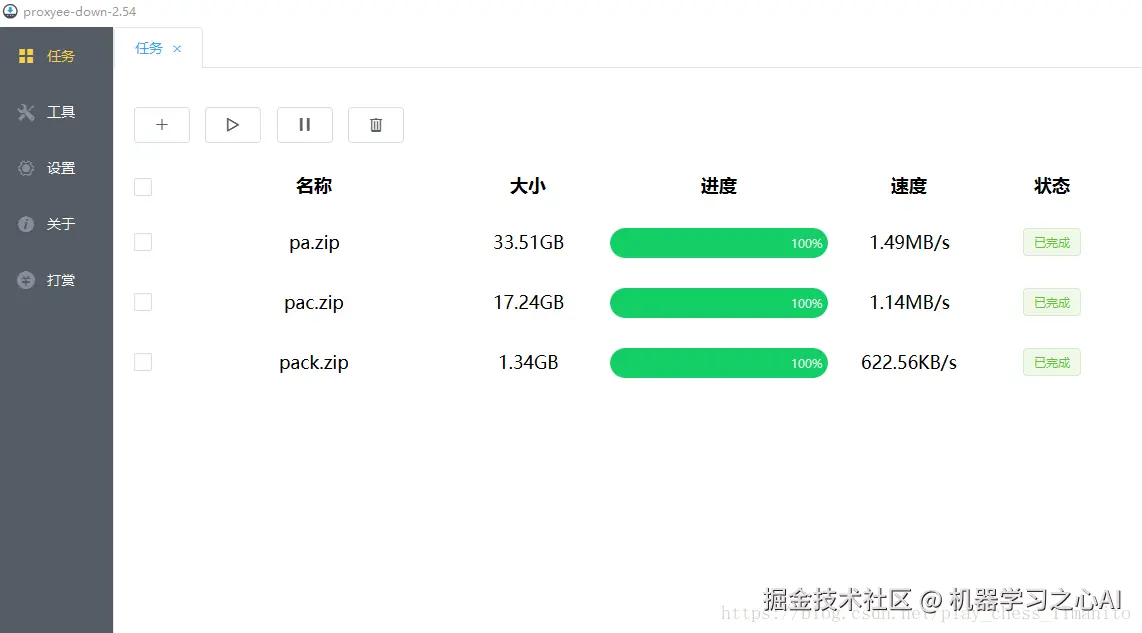Sort tasks by 名称 column
This screenshot has height=633, width=1142.
pyautogui.click(x=313, y=186)
